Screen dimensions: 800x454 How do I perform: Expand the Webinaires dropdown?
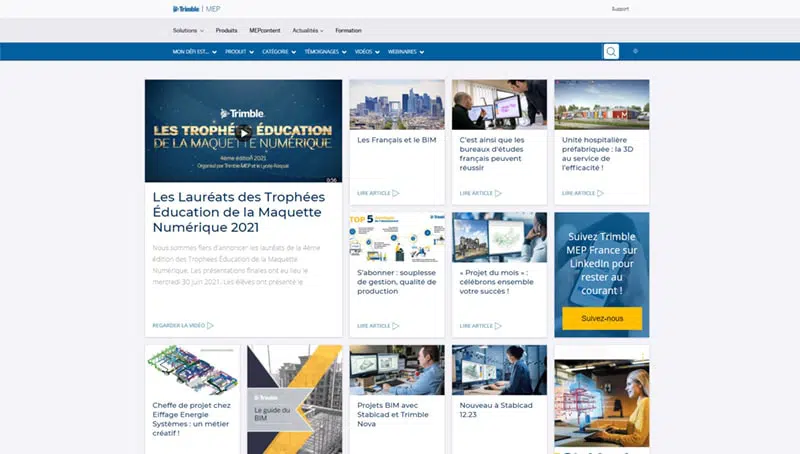(x=406, y=52)
